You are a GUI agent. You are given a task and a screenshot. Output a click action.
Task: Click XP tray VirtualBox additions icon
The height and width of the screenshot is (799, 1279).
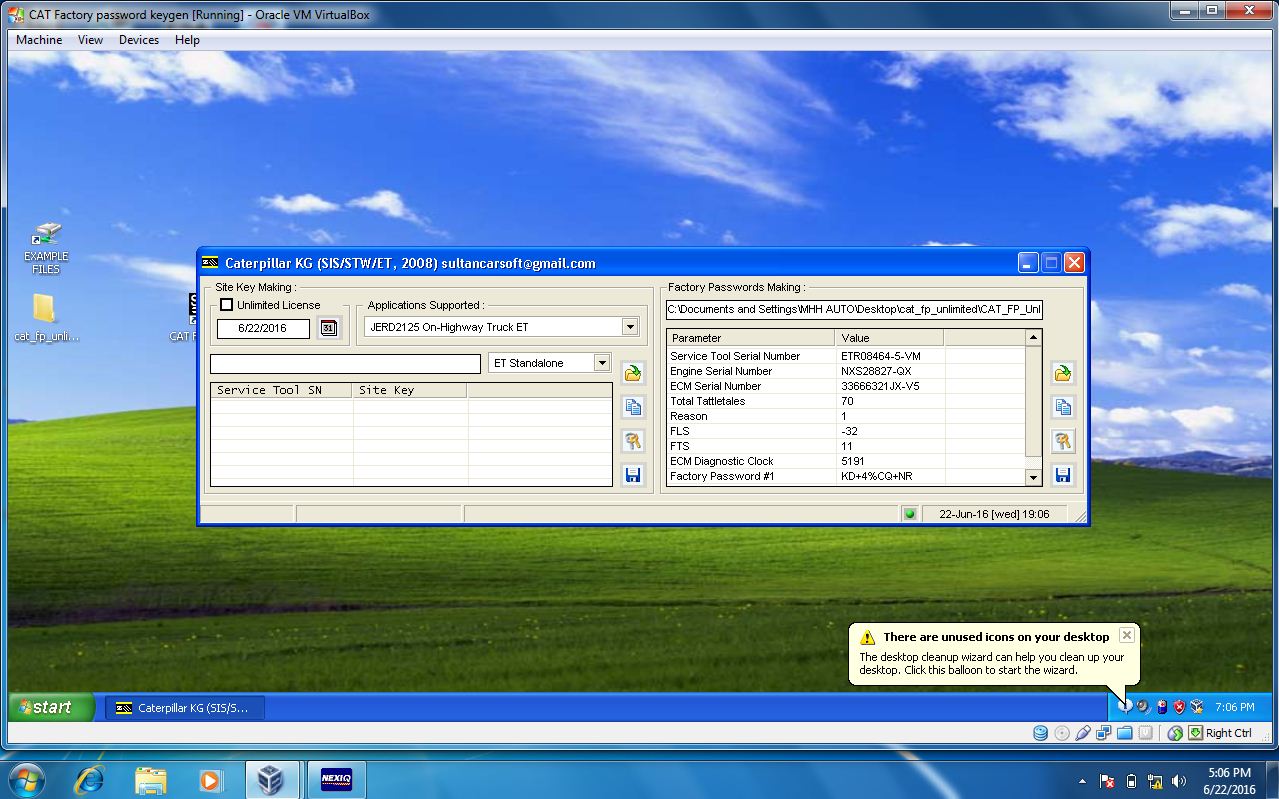tap(1197, 707)
